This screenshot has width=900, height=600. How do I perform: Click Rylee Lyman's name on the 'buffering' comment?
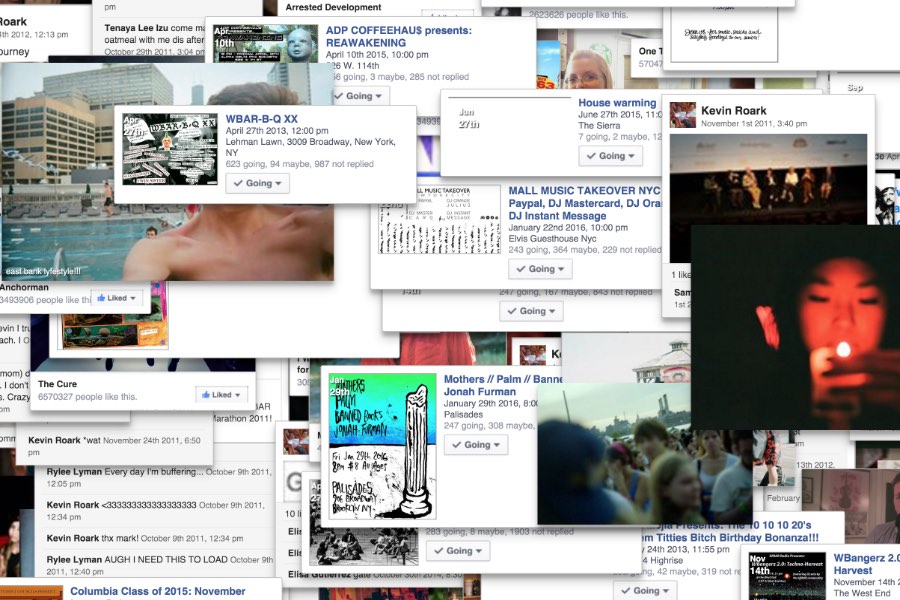pyautogui.click(x=75, y=471)
